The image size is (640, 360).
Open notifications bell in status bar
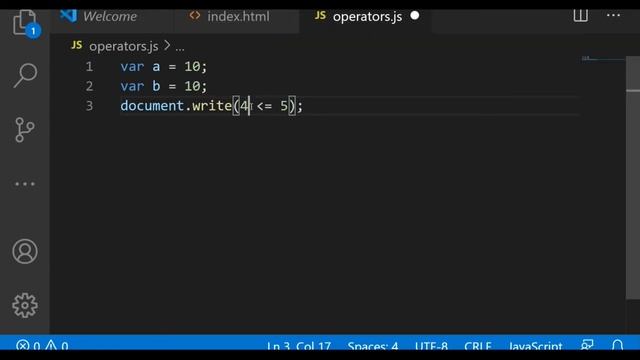point(618,345)
